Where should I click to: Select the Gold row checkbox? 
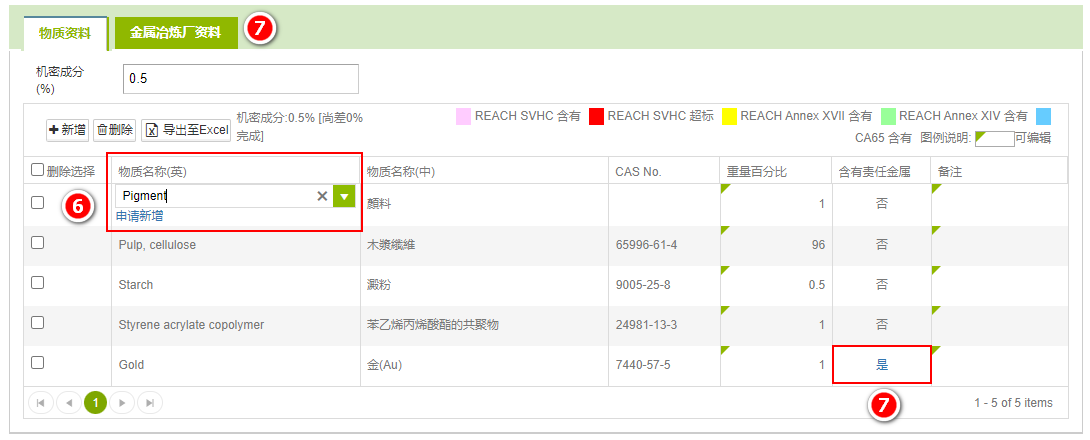pos(38,363)
